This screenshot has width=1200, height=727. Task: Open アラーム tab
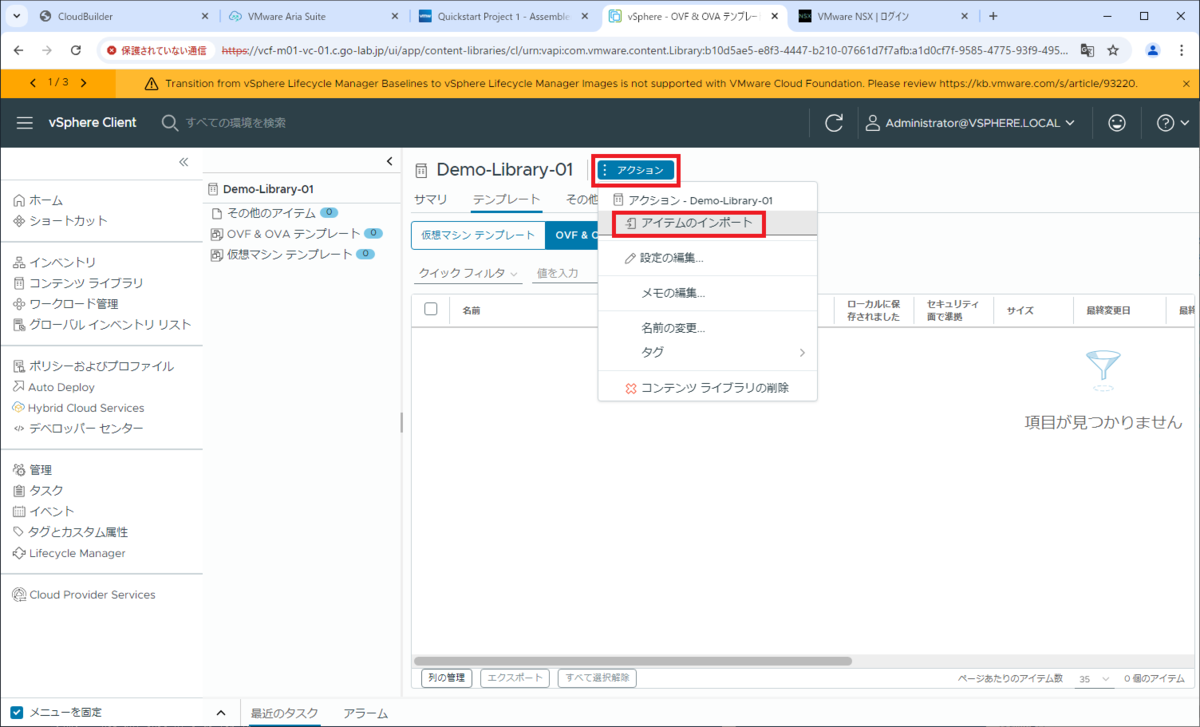pos(365,713)
